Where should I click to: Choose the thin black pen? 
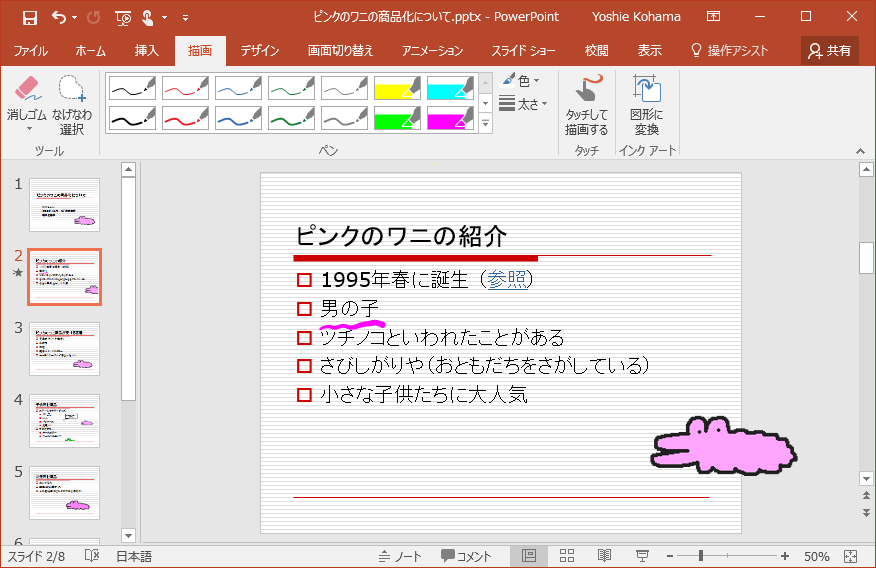132,88
